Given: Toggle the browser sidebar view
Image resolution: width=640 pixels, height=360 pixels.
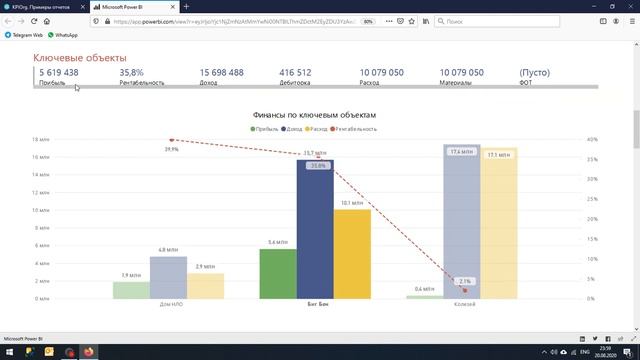Looking at the screenshot, I should (603, 21).
